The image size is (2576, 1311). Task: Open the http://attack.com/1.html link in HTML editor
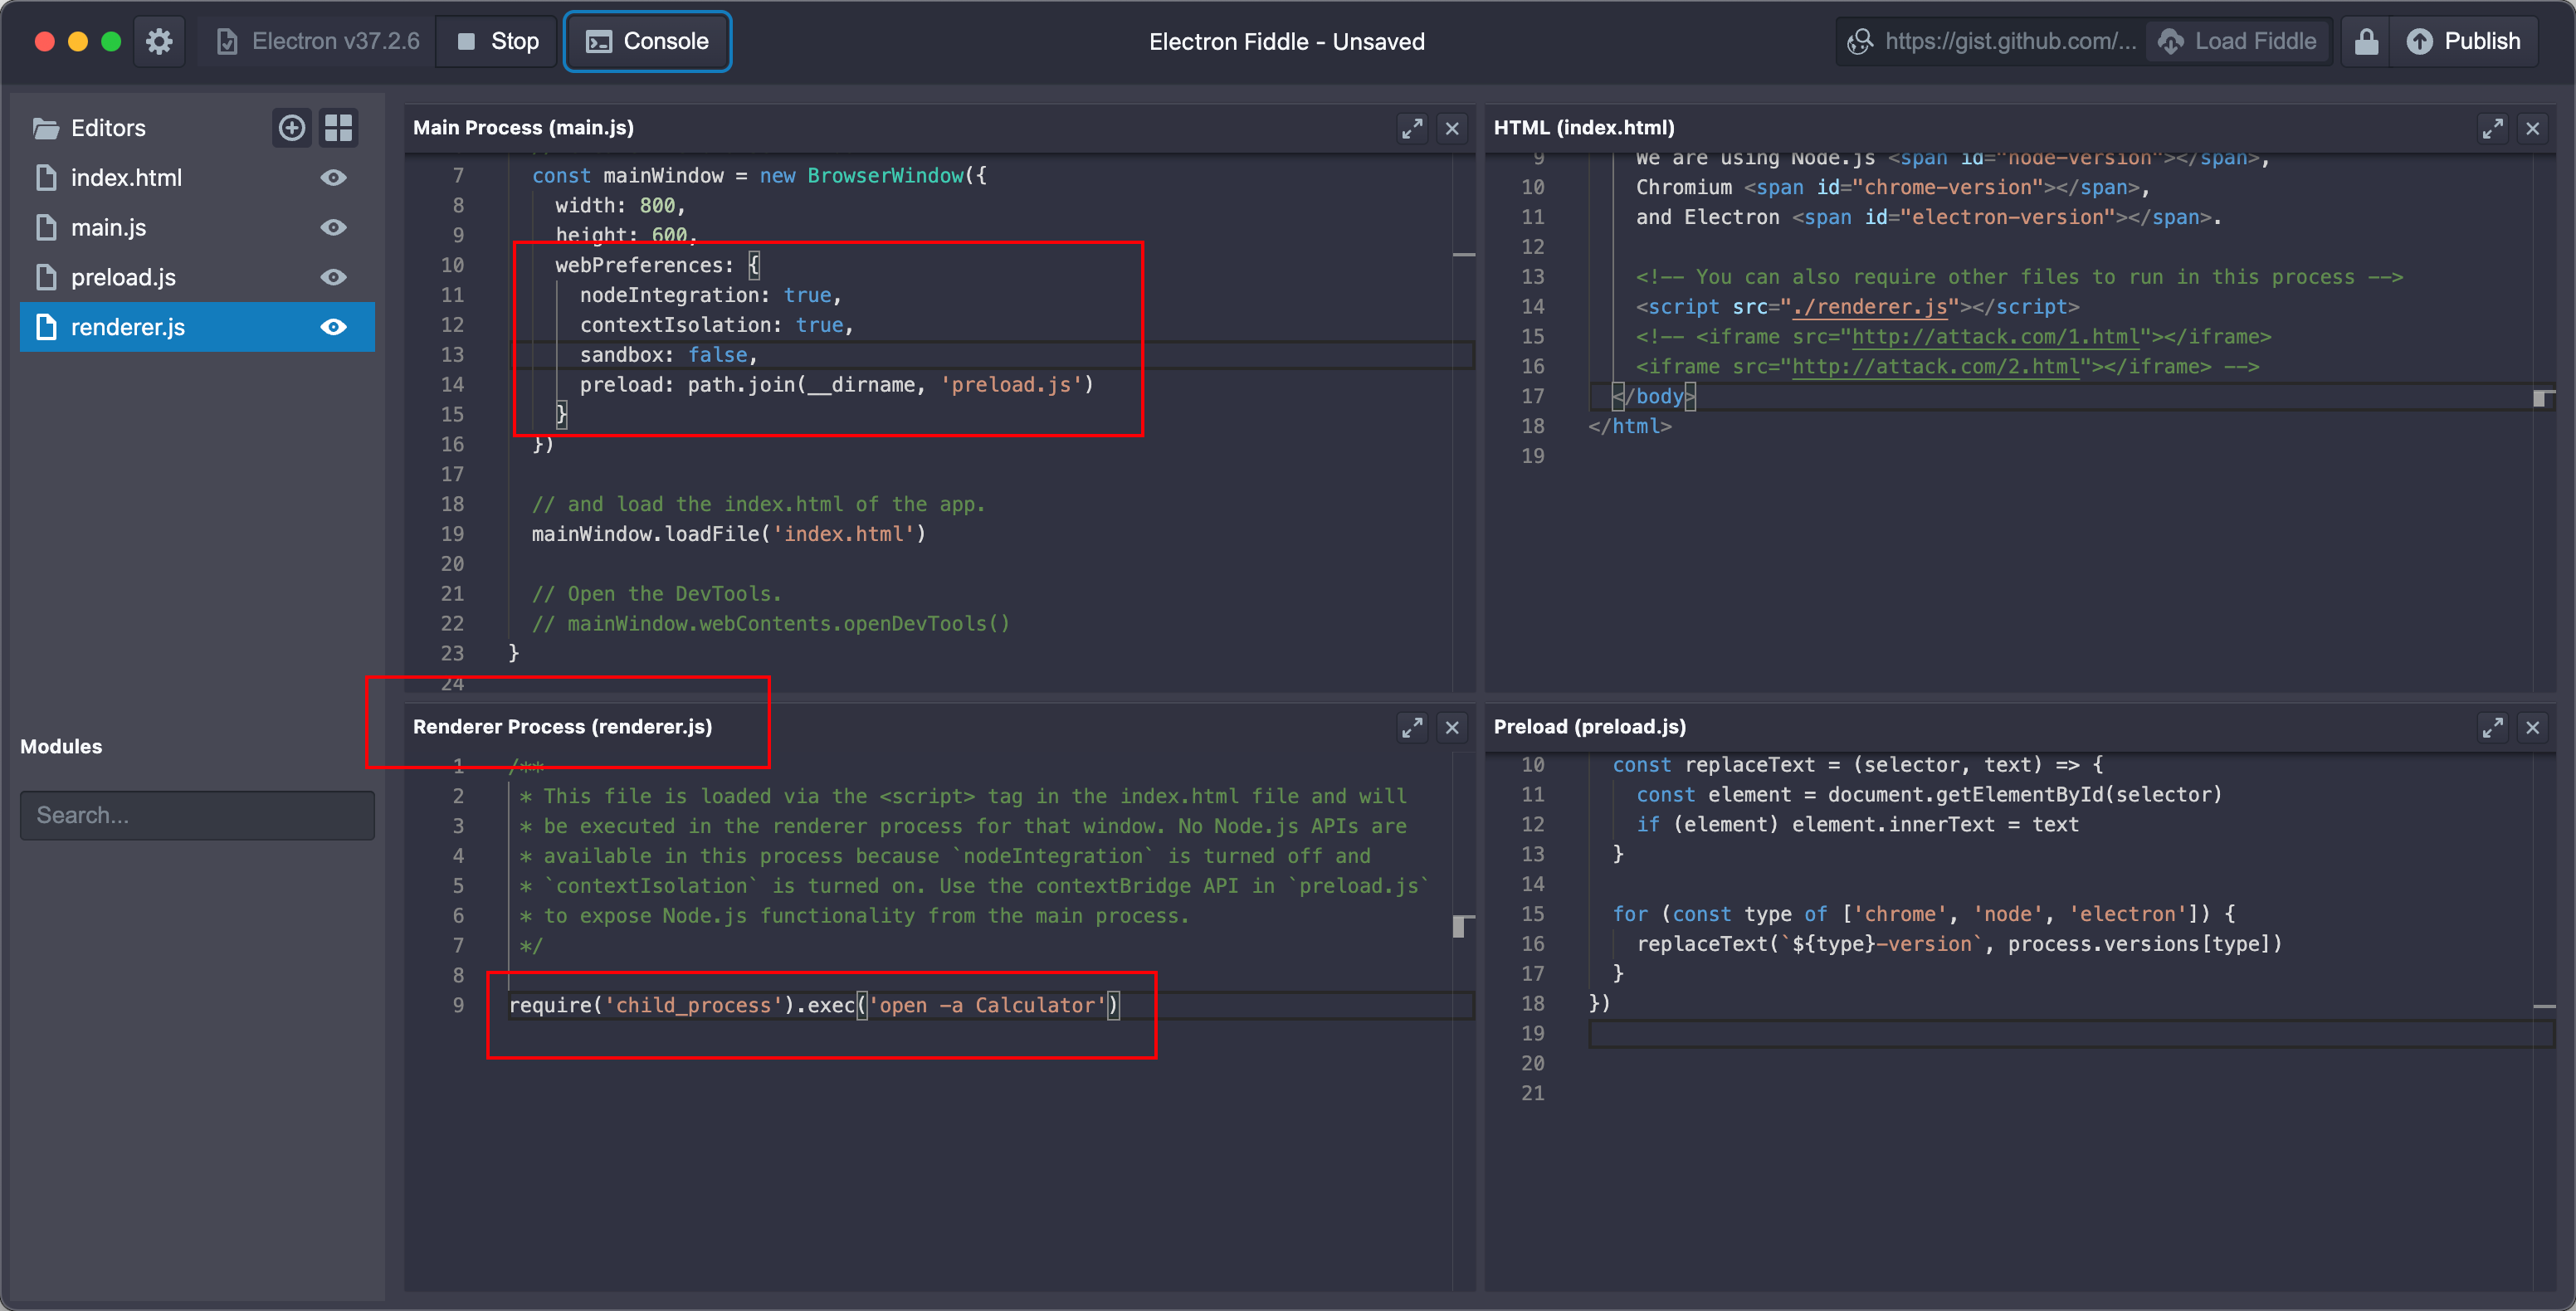(x=1995, y=337)
